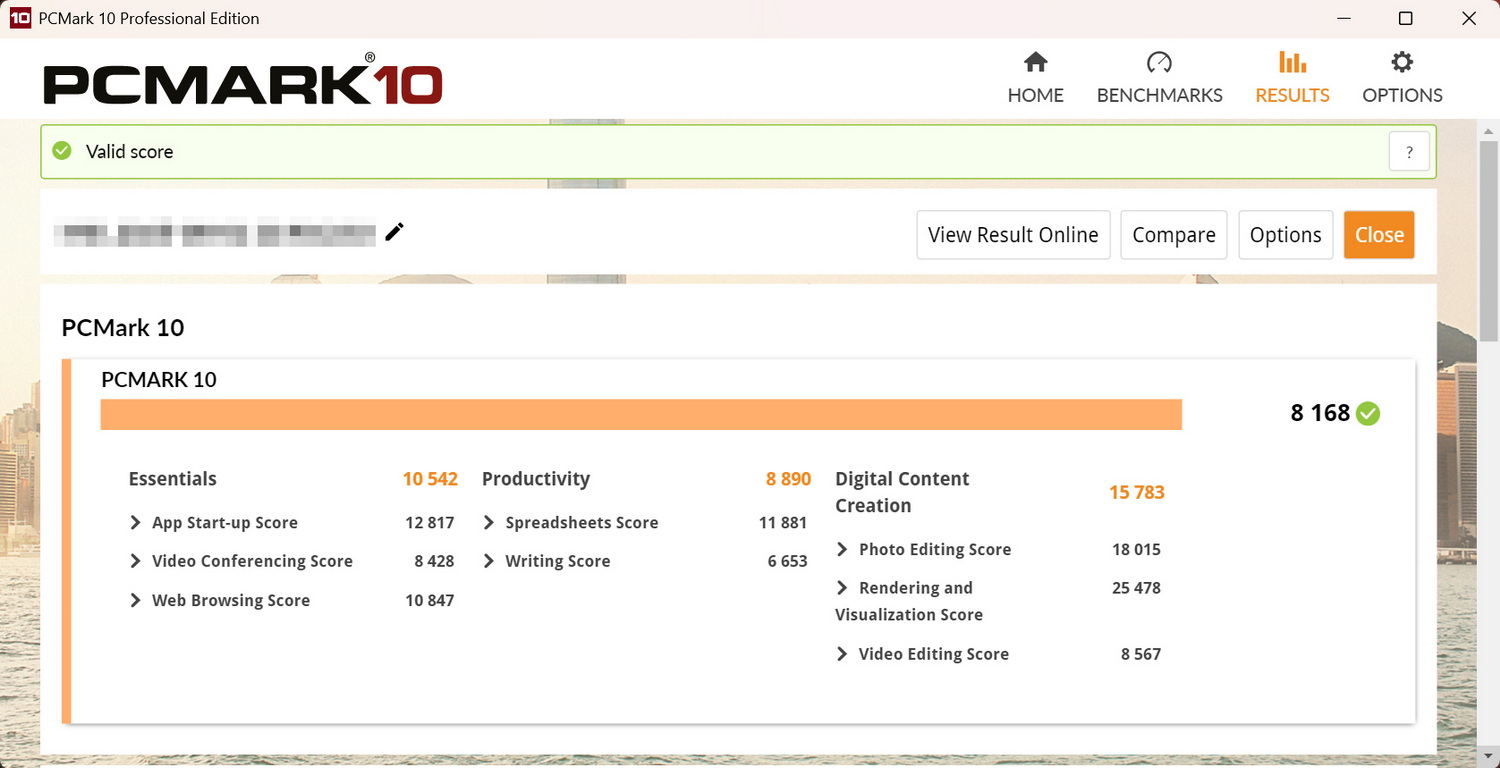This screenshot has width=1500, height=768.
Task: Click the Valid score message text
Action: (129, 152)
